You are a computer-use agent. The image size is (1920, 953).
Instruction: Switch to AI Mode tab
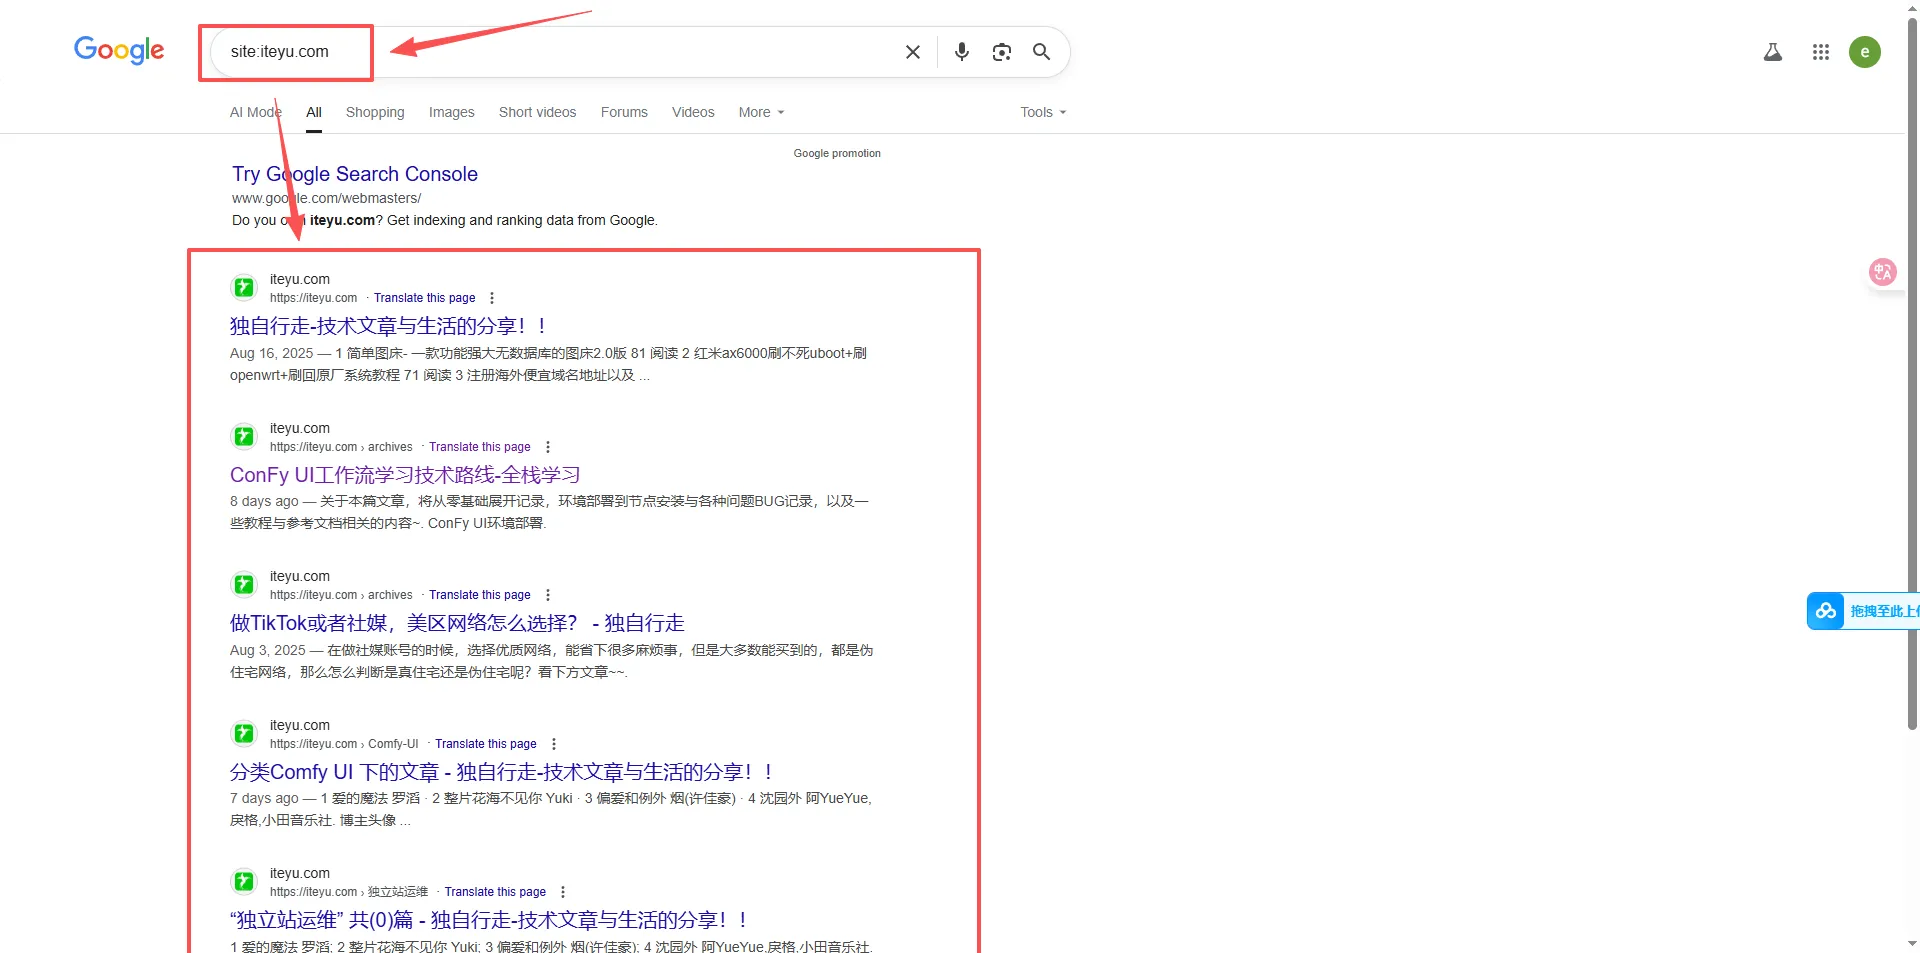tap(256, 112)
